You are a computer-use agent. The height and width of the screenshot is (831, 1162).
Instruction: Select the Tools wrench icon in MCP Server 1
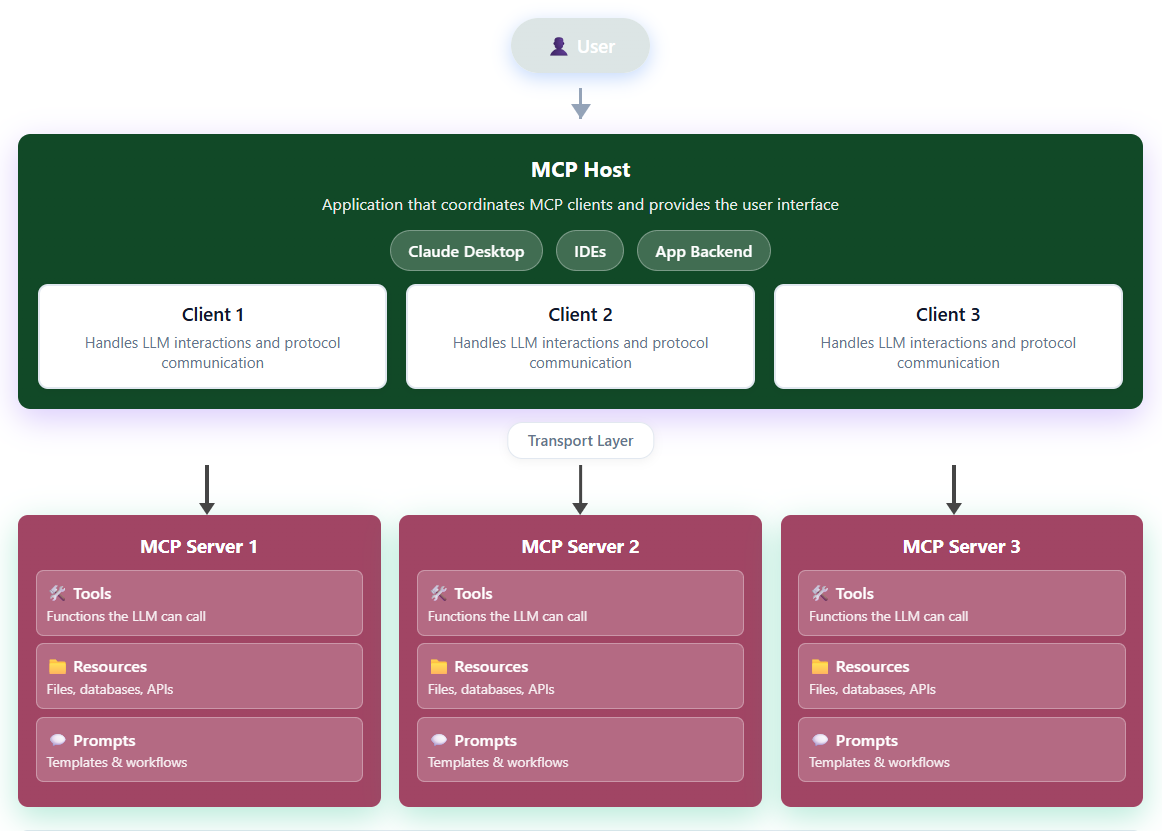click(x=56, y=592)
